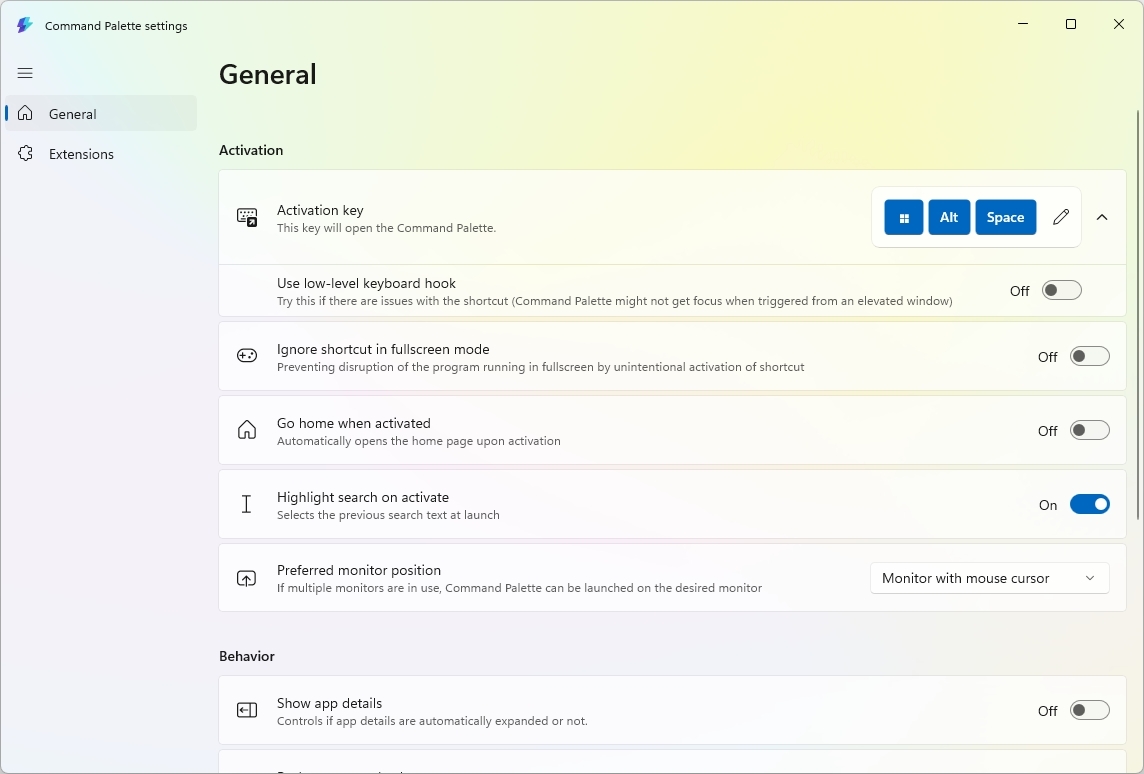Image resolution: width=1144 pixels, height=774 pixels.
Task: Click 'Highlight search on activate' label
Action: pos(363,497)
